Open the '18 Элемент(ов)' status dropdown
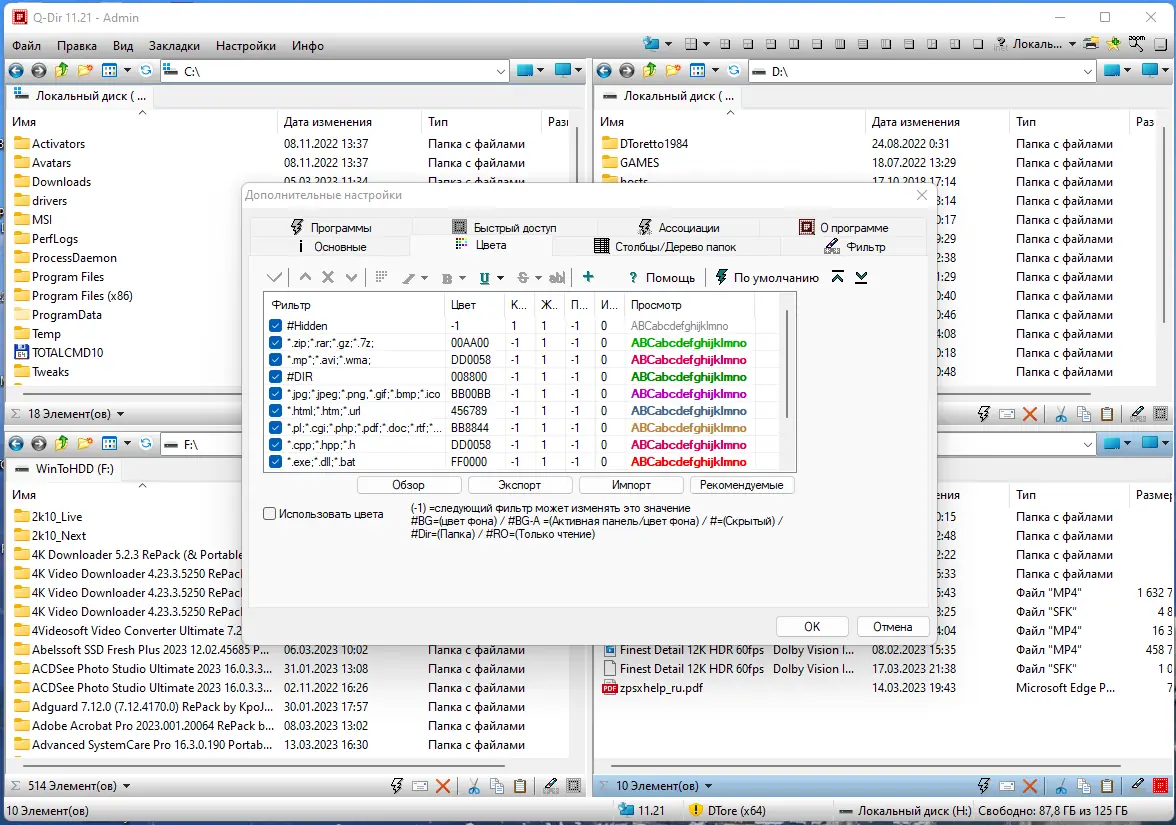Viewport: 1176px width, 825px height. click(121, 414)
